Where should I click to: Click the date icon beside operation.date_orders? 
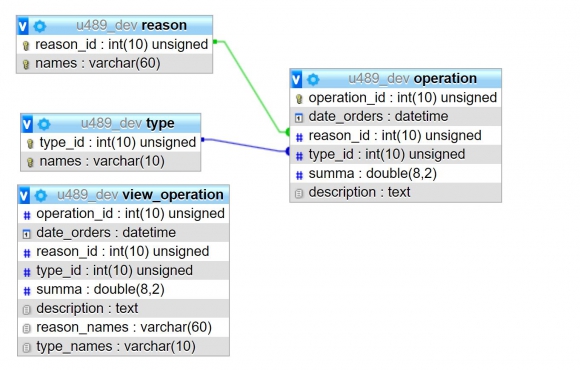coord(299,118)
